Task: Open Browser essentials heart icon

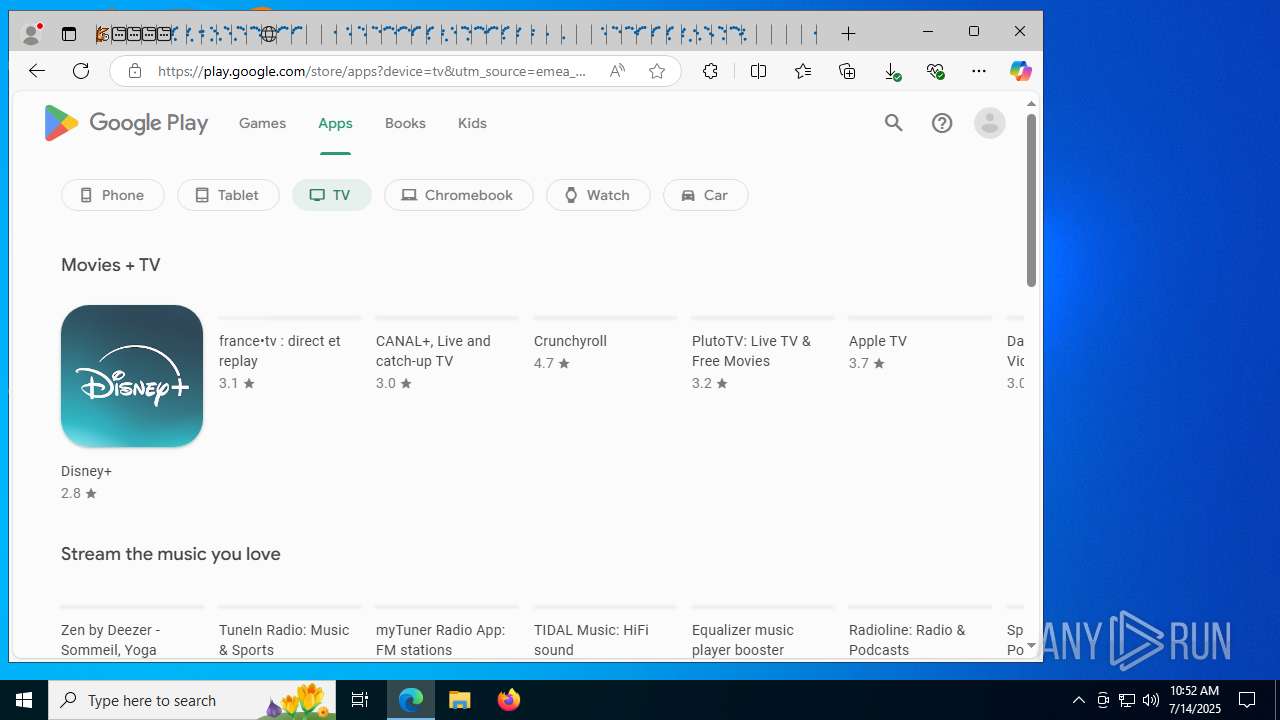Action: (x=935, y=71)
